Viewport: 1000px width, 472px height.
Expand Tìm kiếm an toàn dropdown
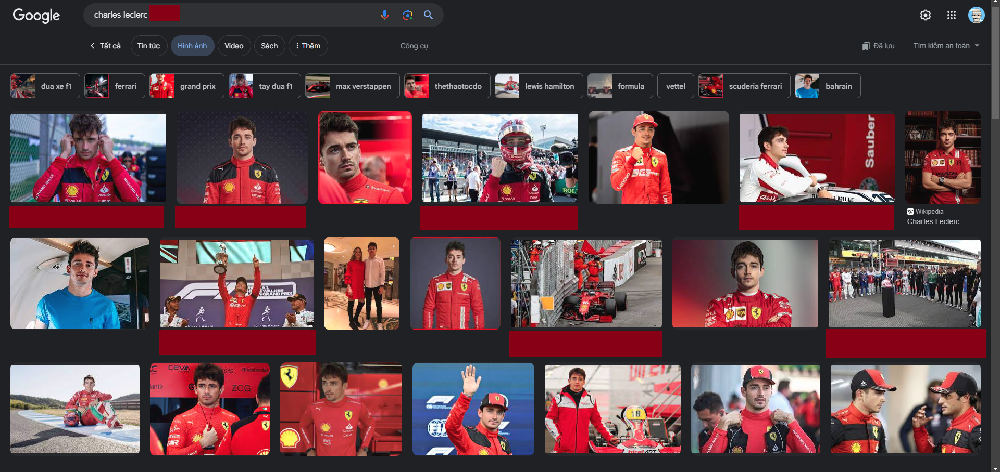946,46
